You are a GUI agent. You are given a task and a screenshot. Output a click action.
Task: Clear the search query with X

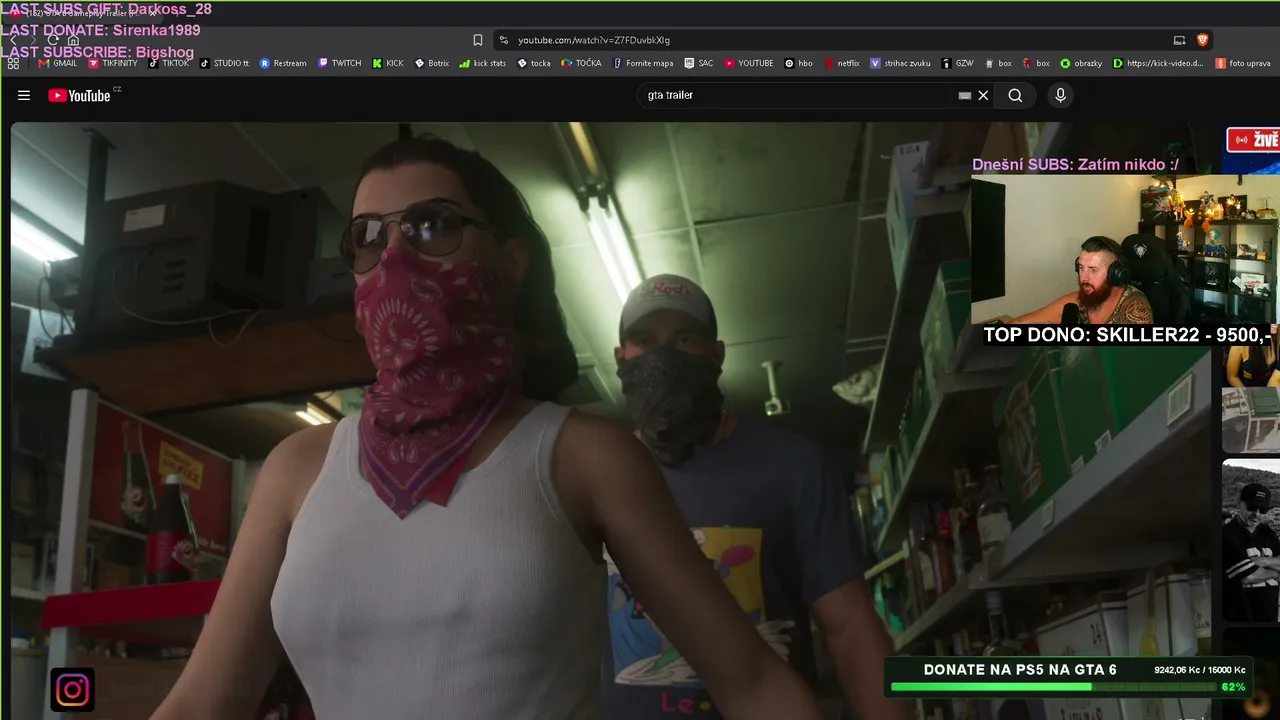[x=983, y=95]
